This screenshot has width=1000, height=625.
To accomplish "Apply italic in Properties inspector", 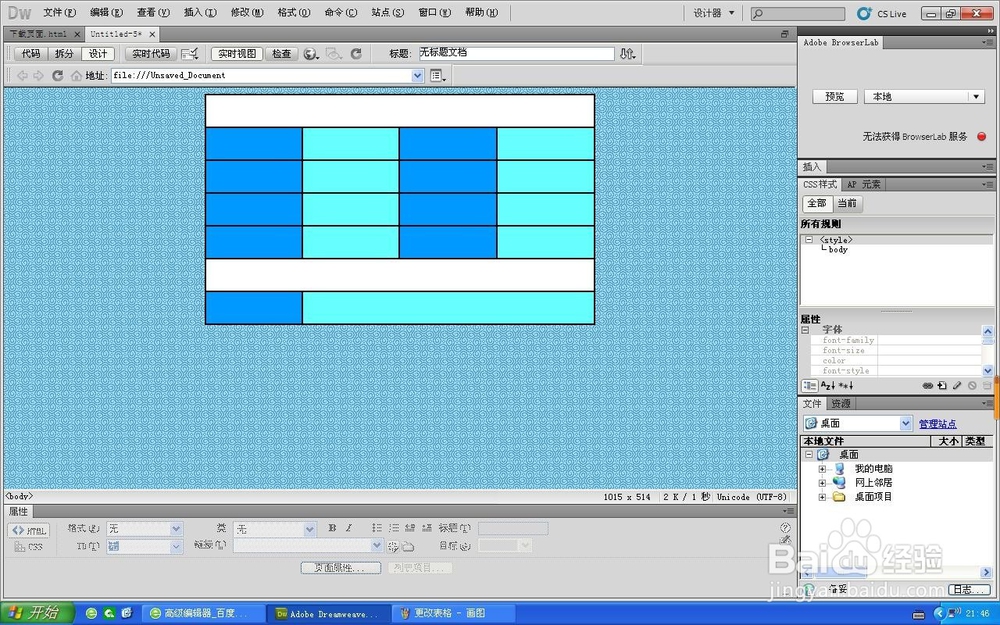I will (349, 528).
